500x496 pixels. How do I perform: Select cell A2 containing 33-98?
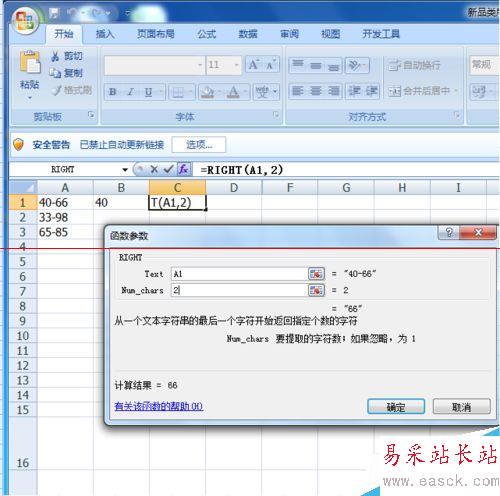point(65,218)
